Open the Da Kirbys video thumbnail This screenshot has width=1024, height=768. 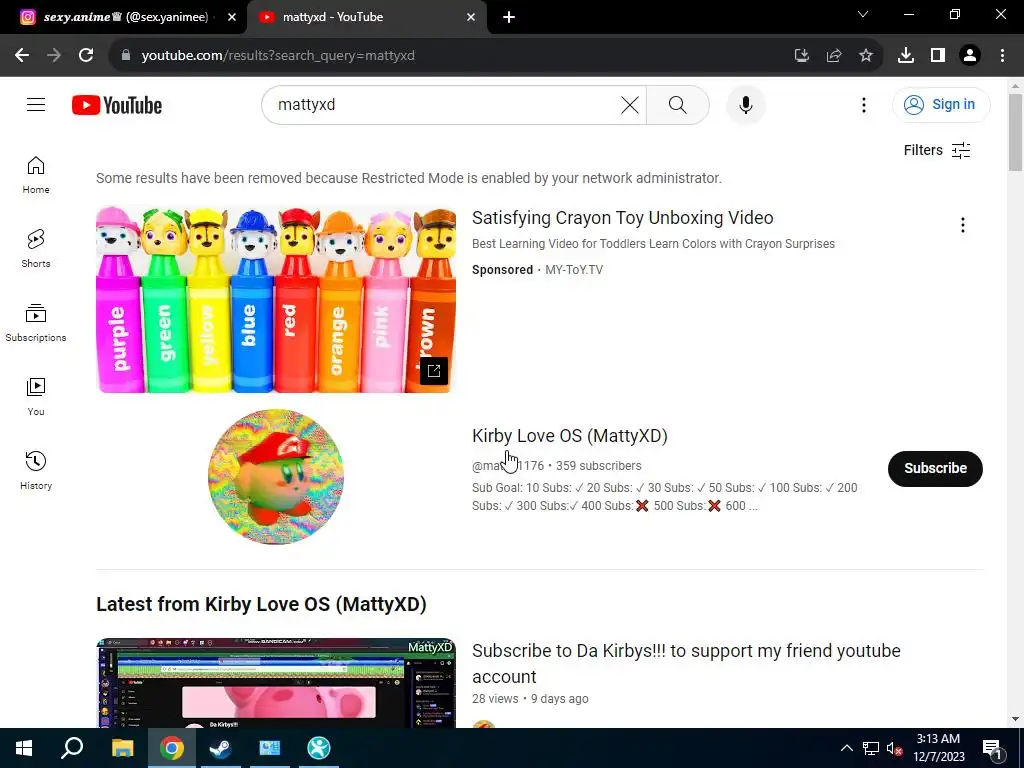[276, 682]
